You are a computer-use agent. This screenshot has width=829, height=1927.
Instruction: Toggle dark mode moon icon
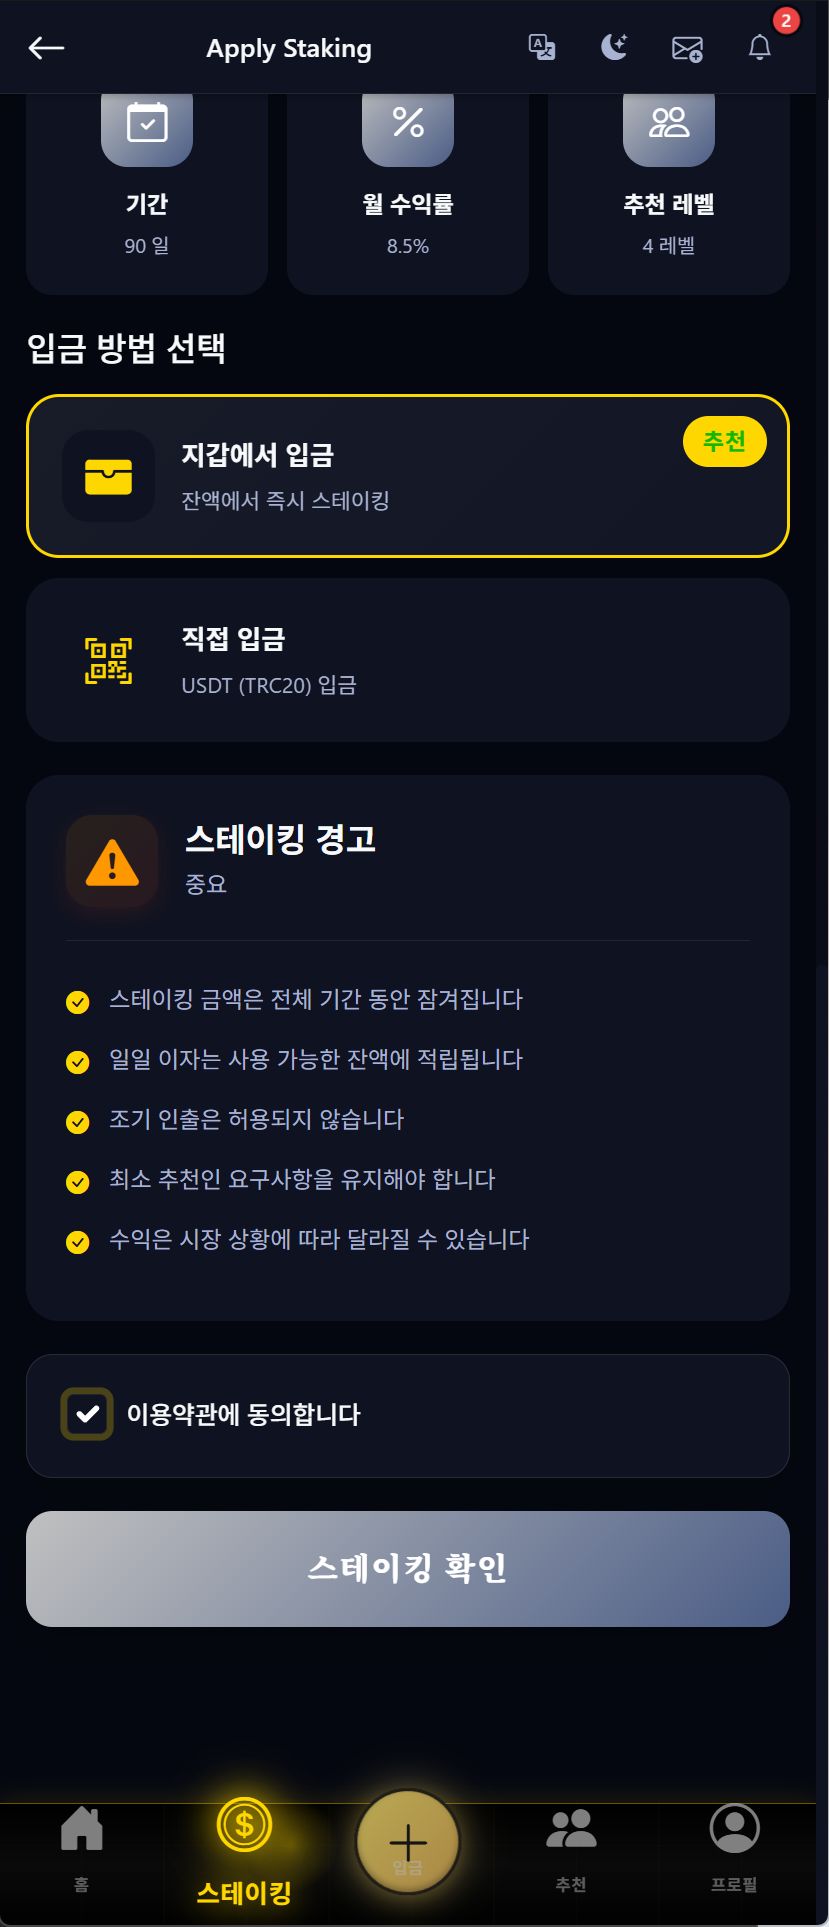614,47
